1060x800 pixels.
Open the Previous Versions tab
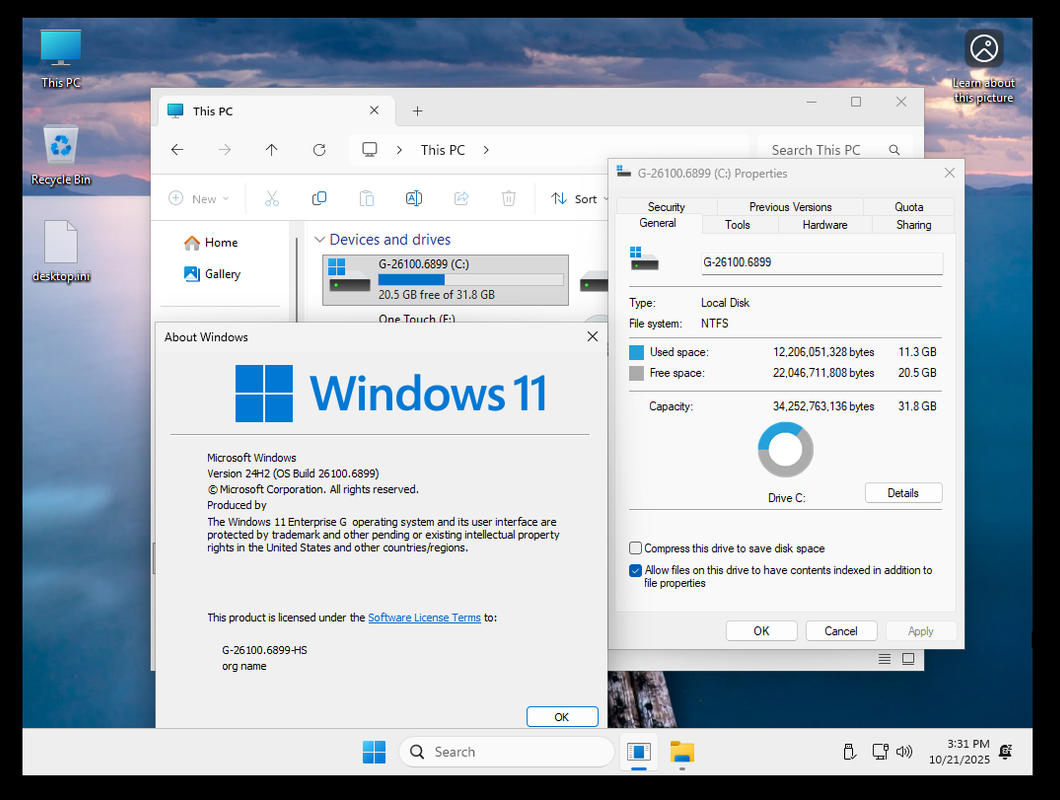[790, 207]
